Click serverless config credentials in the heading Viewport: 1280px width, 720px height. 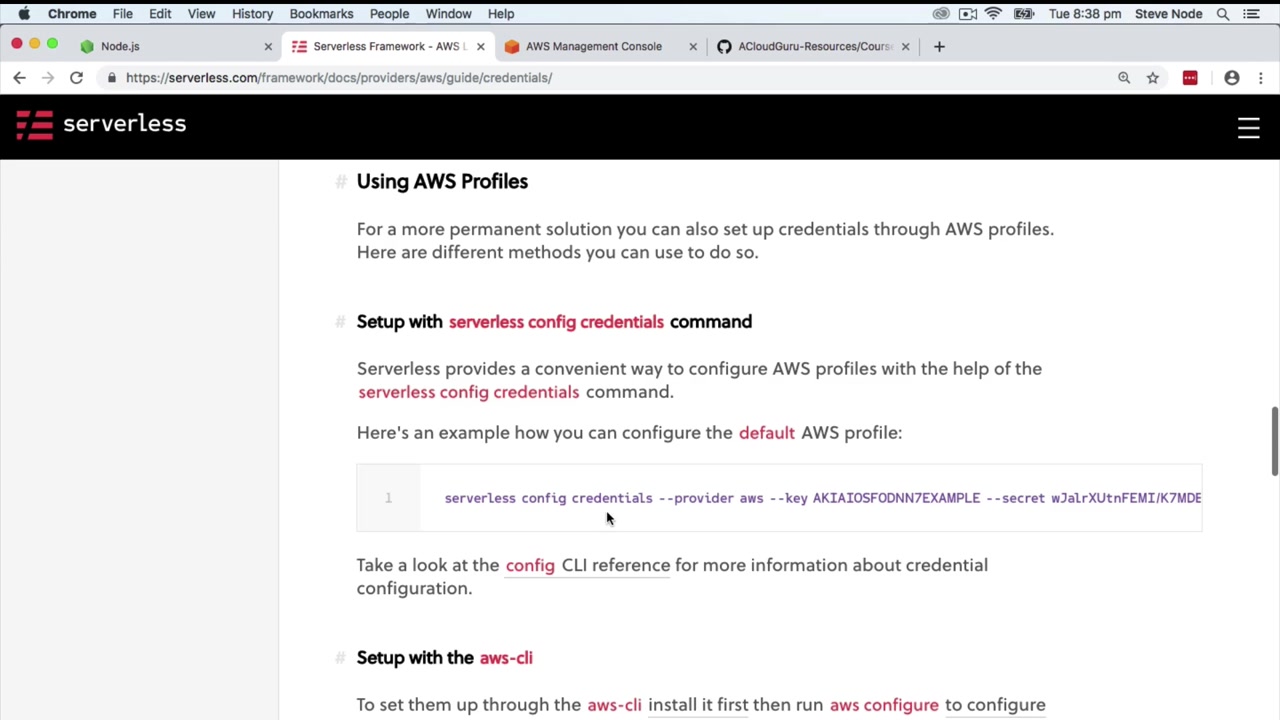[556, 322]
